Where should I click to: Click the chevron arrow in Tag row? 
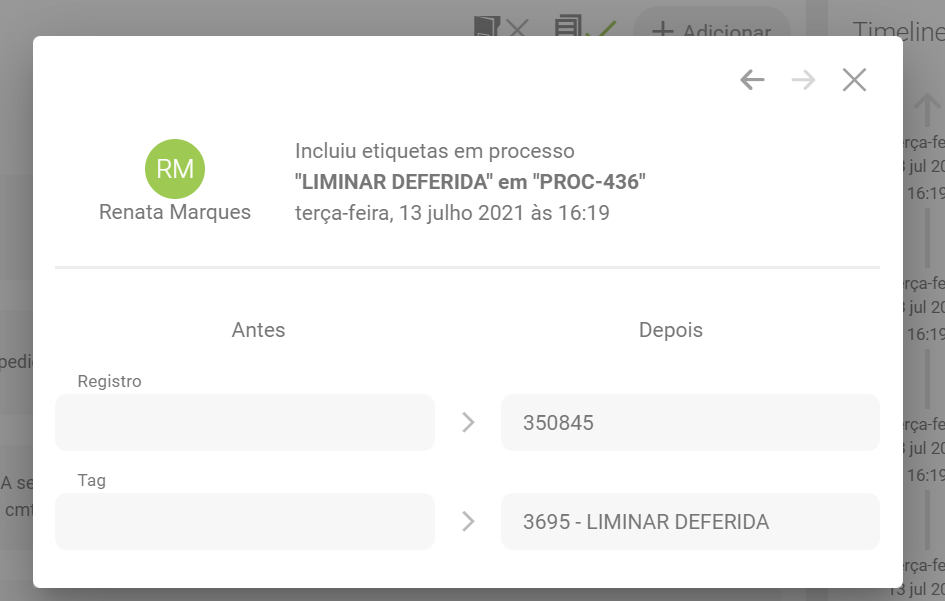468,521
